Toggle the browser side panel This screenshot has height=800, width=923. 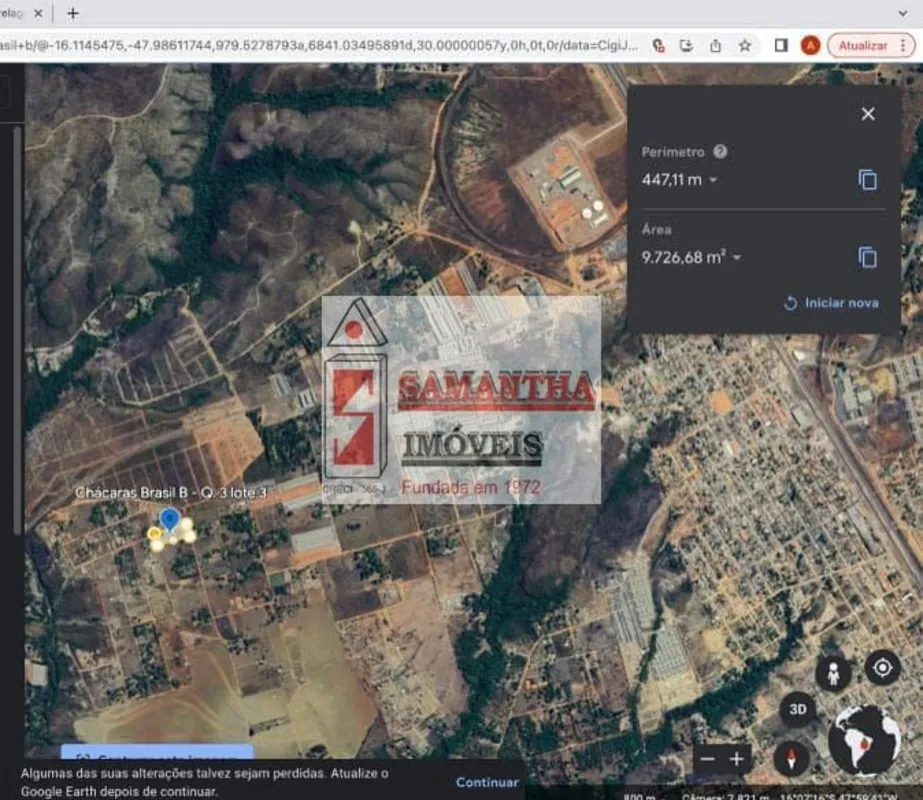click(781, 45)
